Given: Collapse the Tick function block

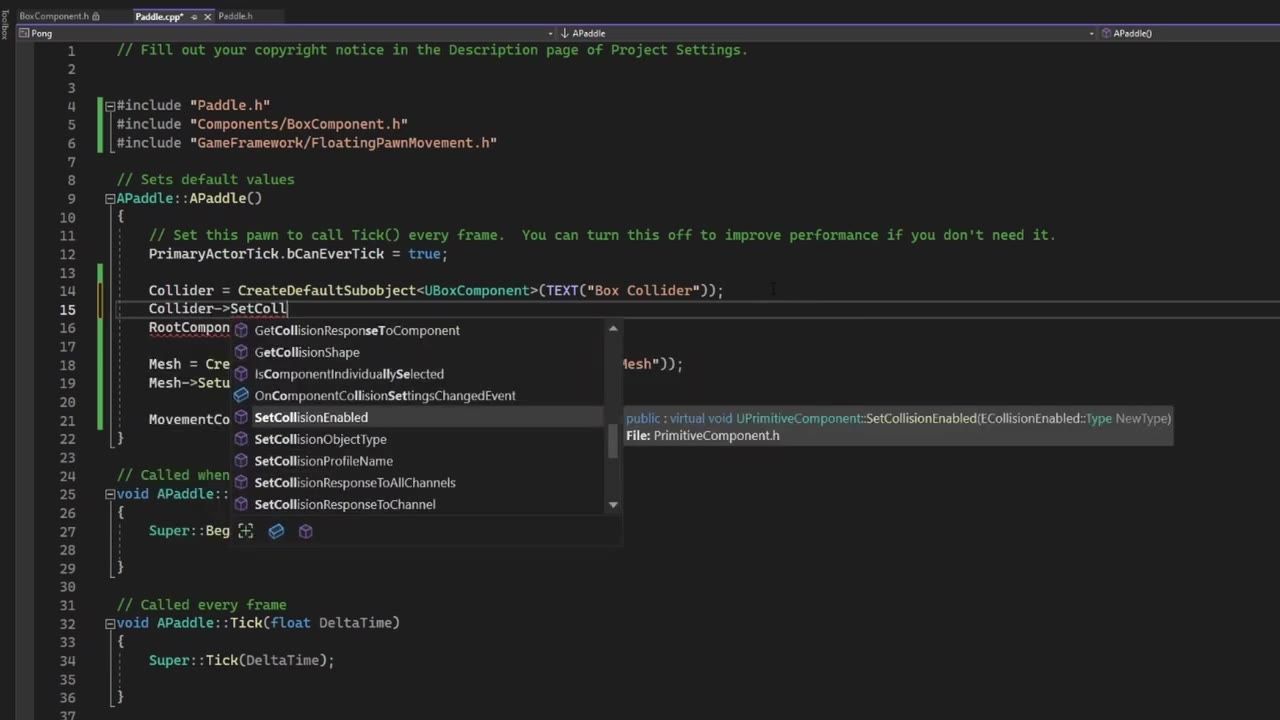Looking at the screenshot, I should [x=110, y=623].
